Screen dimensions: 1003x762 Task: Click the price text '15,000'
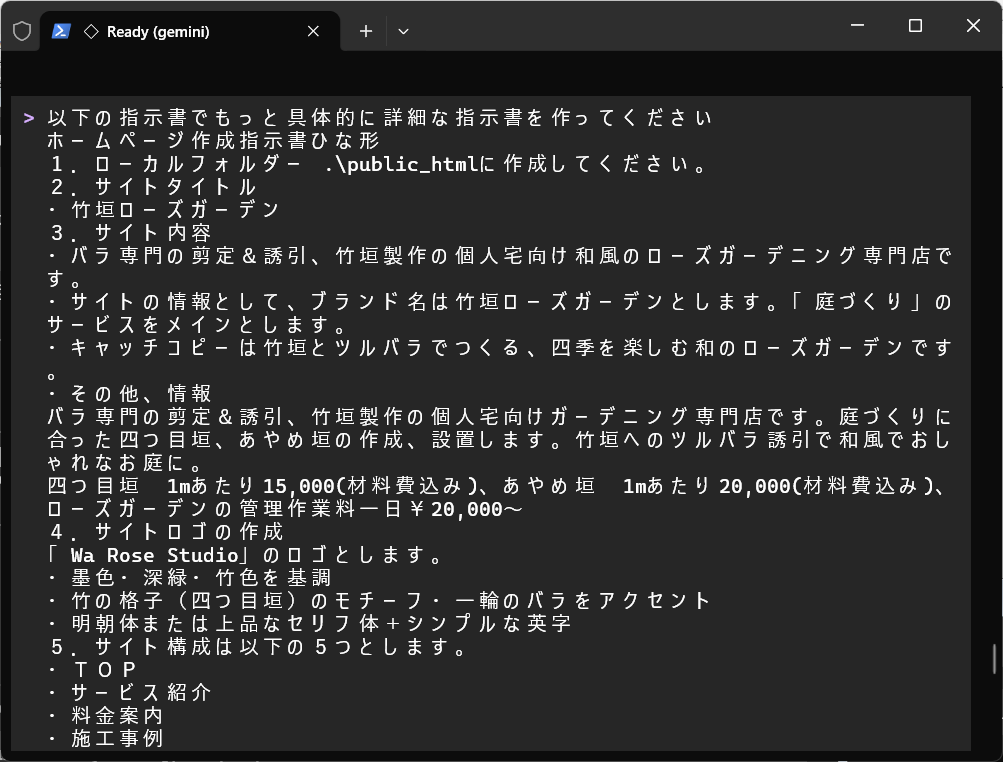pyautogui.click(x=299, y=486)
